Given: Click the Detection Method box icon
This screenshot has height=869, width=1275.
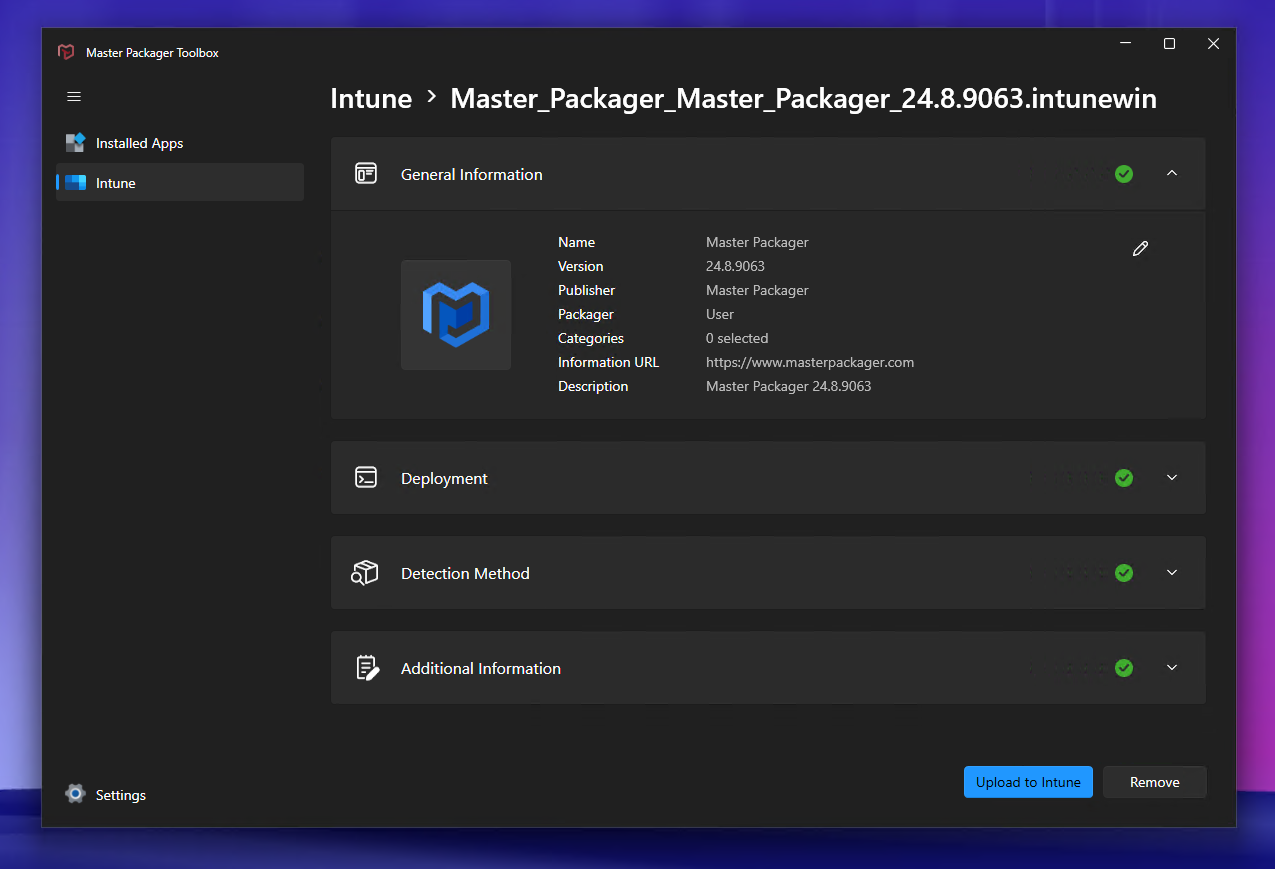Looking at the screenshot, I should [365, 573].
